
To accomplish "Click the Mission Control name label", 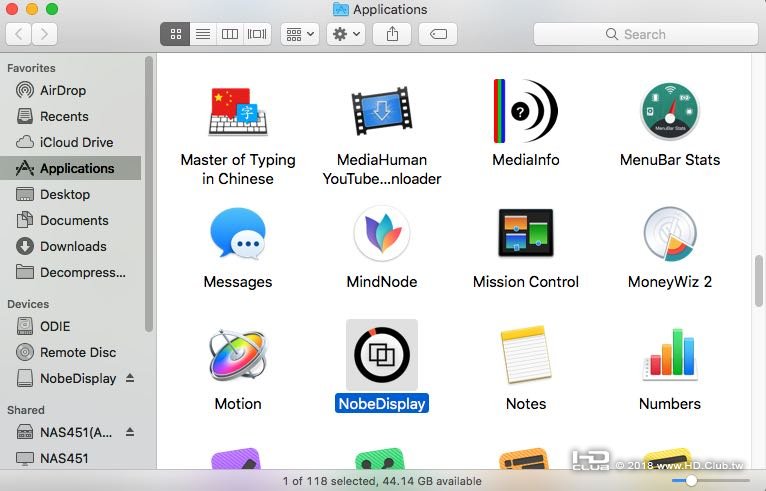I will click(x=526, y=282).
